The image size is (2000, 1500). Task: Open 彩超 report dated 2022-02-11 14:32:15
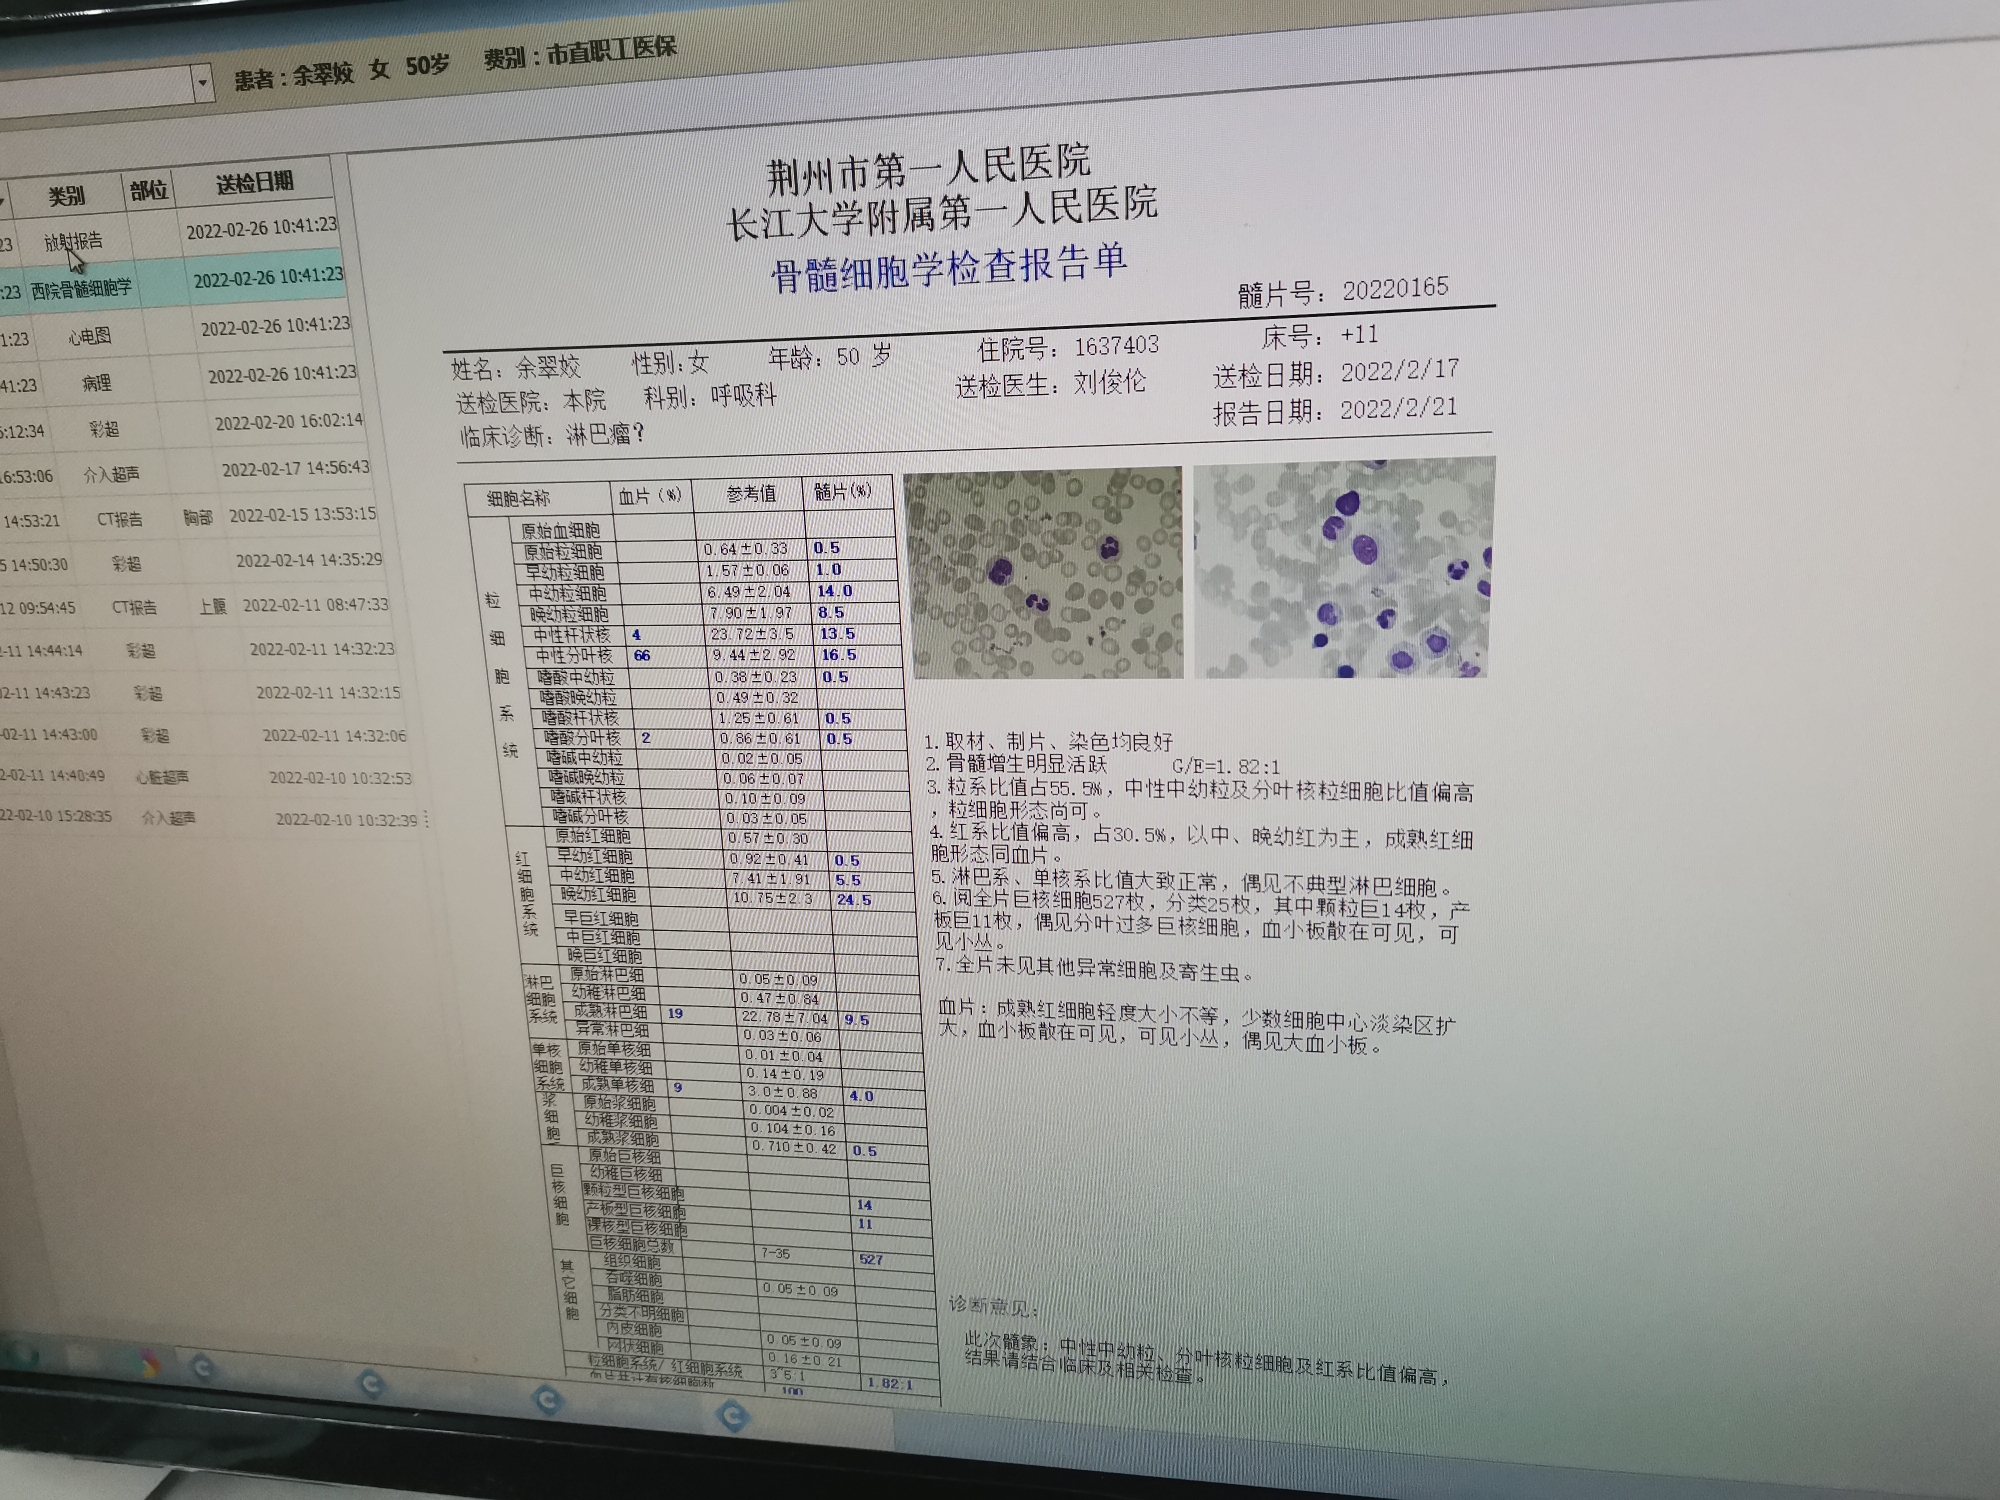point(202,692)
